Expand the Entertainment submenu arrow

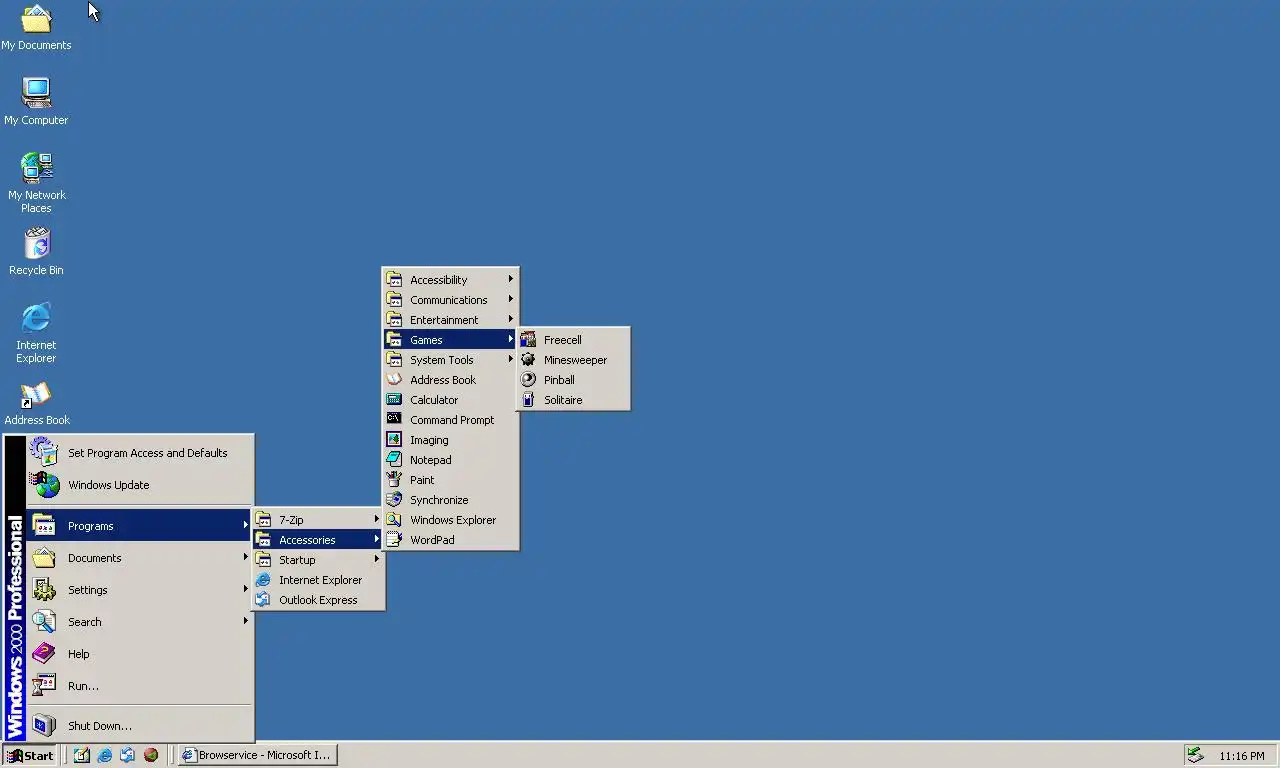pos(510,320)
